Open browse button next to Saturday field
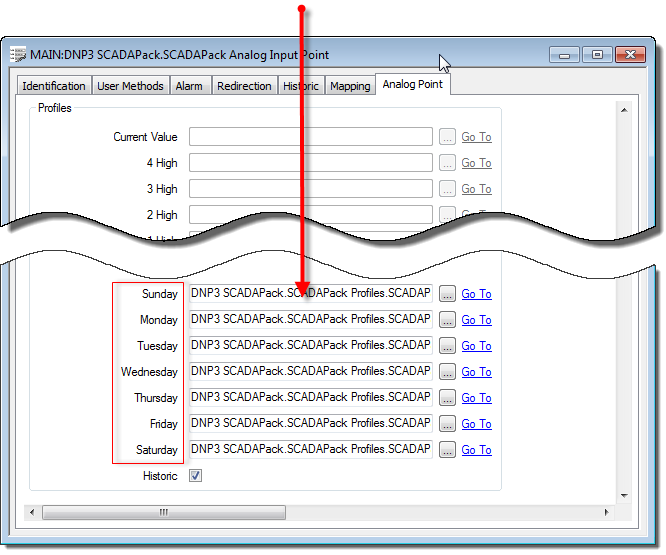This screenshot has width=666, height=555. pos(447,450)
